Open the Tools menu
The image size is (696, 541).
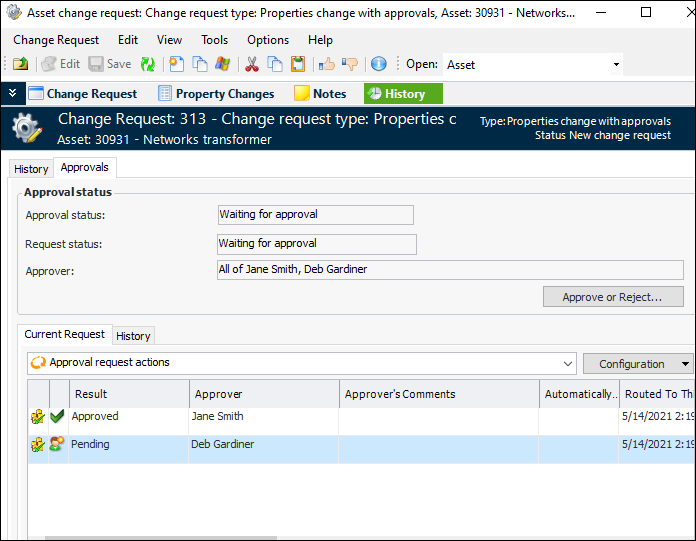point(214,40)
